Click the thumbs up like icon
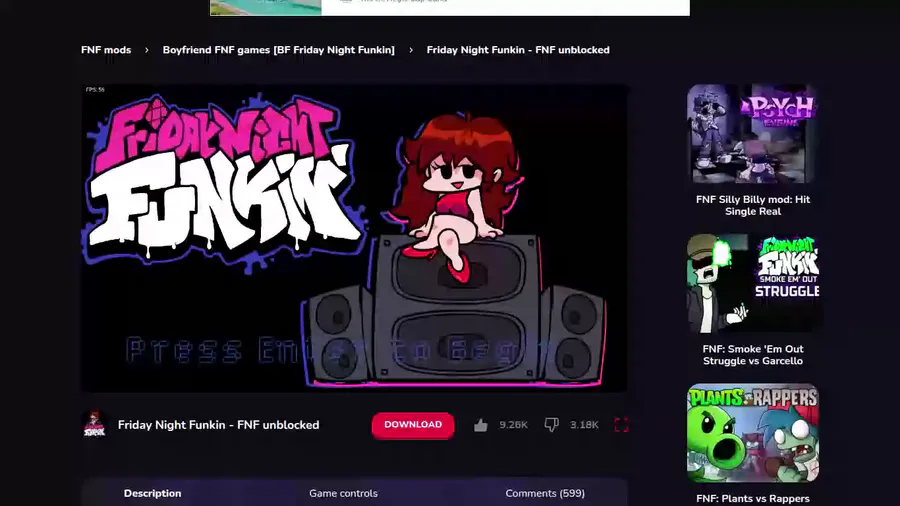Image resolution: width=900 pixels, height=506 pixels. 480,425
